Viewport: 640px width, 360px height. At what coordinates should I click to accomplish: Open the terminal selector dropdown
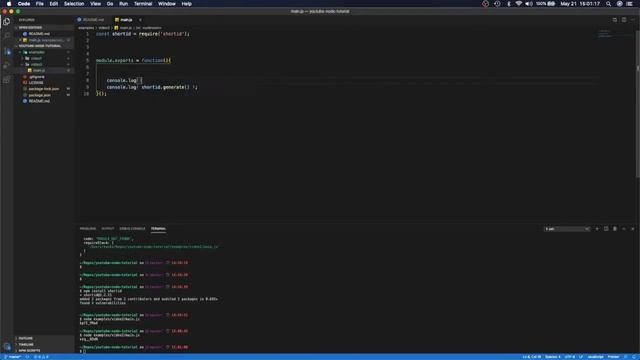tap(567, 229)
